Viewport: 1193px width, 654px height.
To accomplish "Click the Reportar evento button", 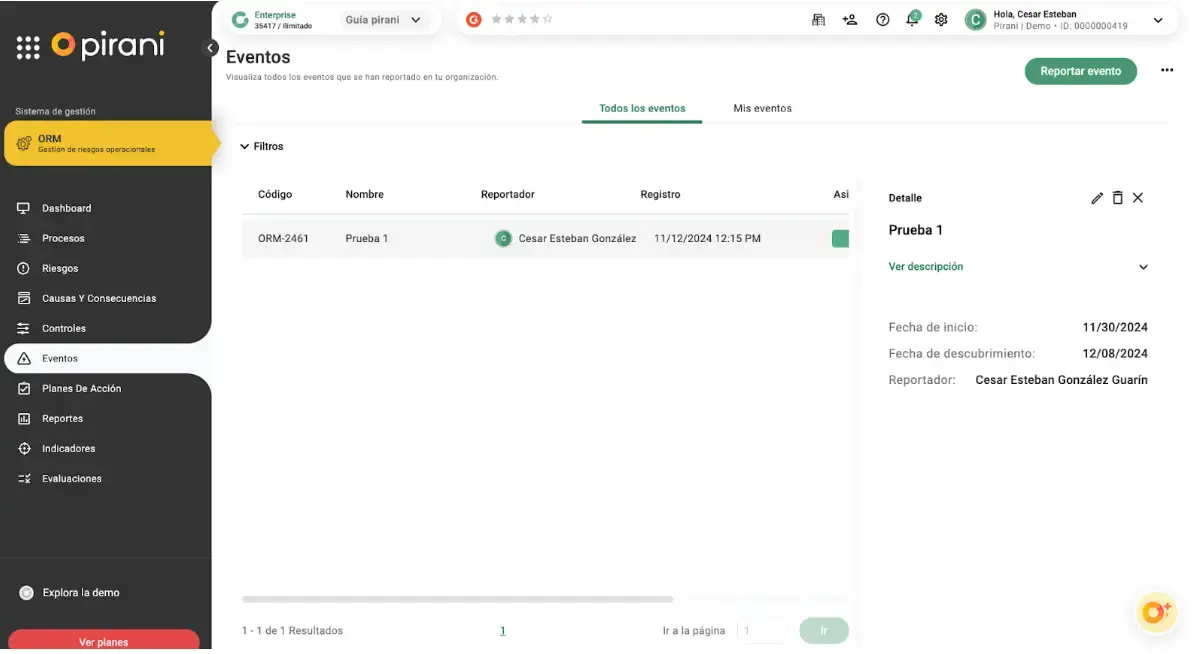I will tap(1080, 71).
